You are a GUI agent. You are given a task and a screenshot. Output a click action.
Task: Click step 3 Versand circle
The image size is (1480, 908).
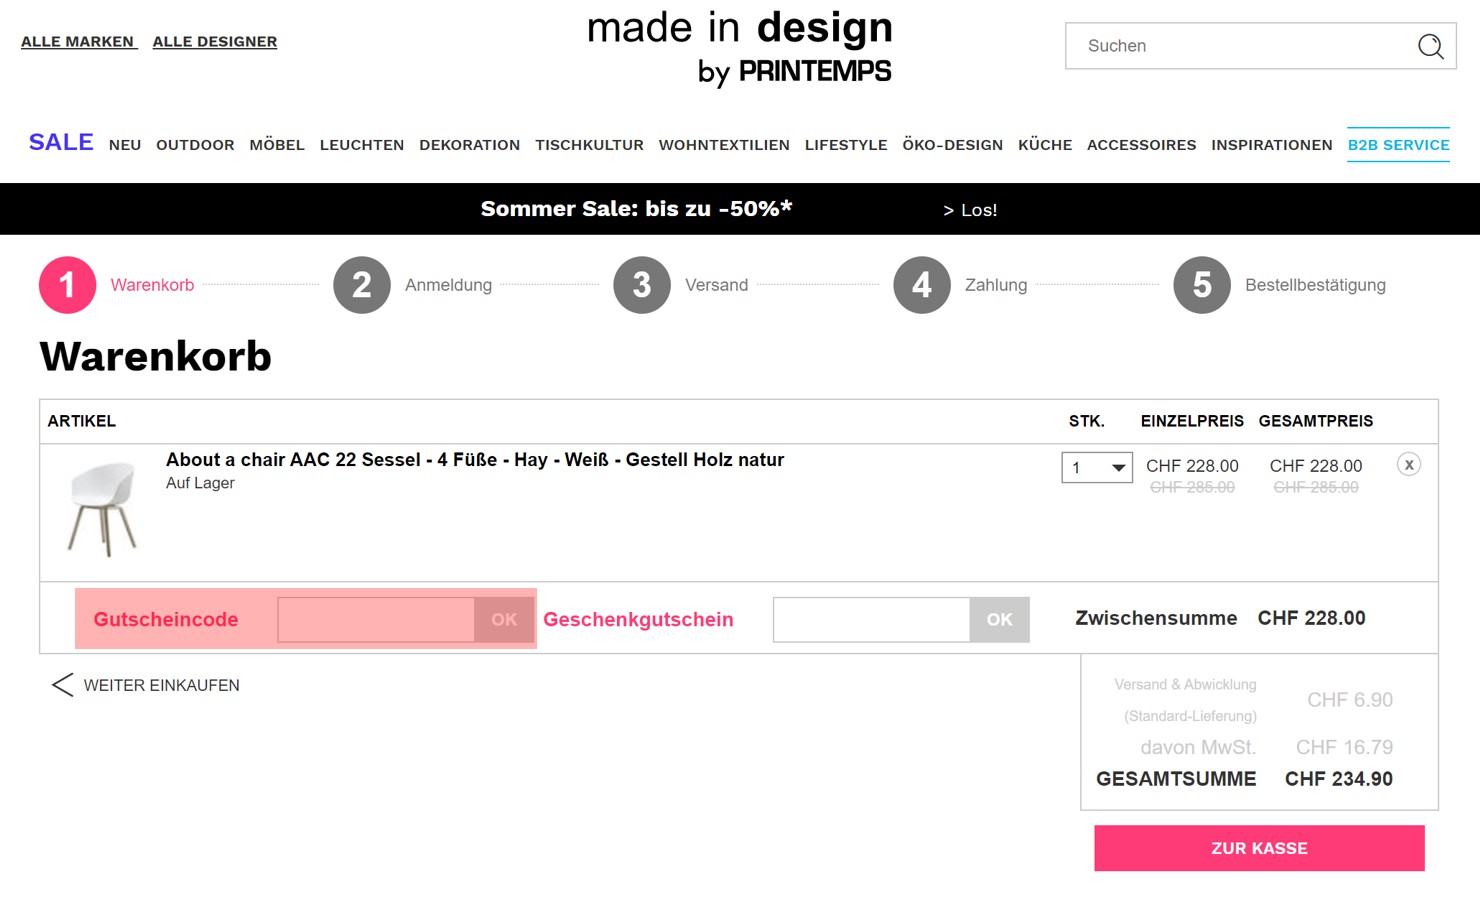pyautogui.click(x=642, y=285)
